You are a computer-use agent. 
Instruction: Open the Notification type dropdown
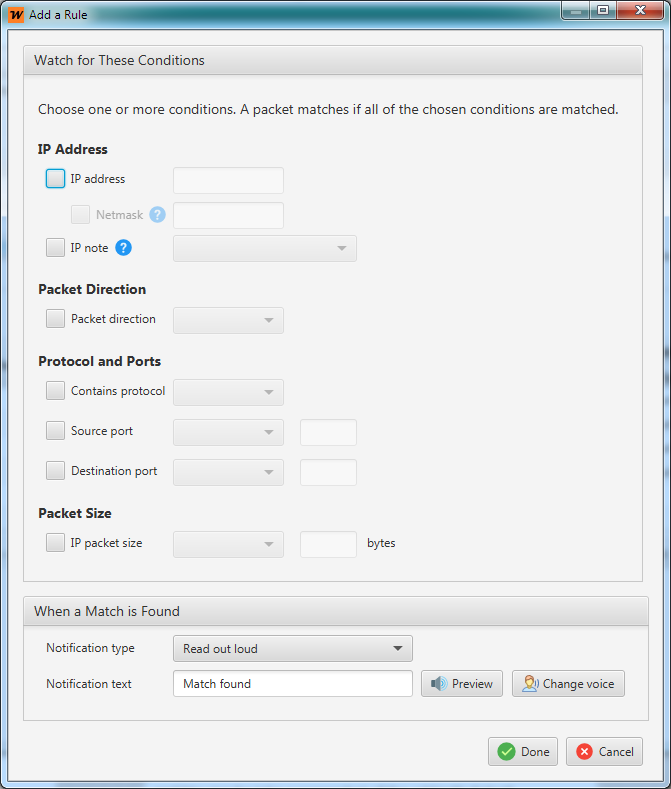click(x=293, y=649)
